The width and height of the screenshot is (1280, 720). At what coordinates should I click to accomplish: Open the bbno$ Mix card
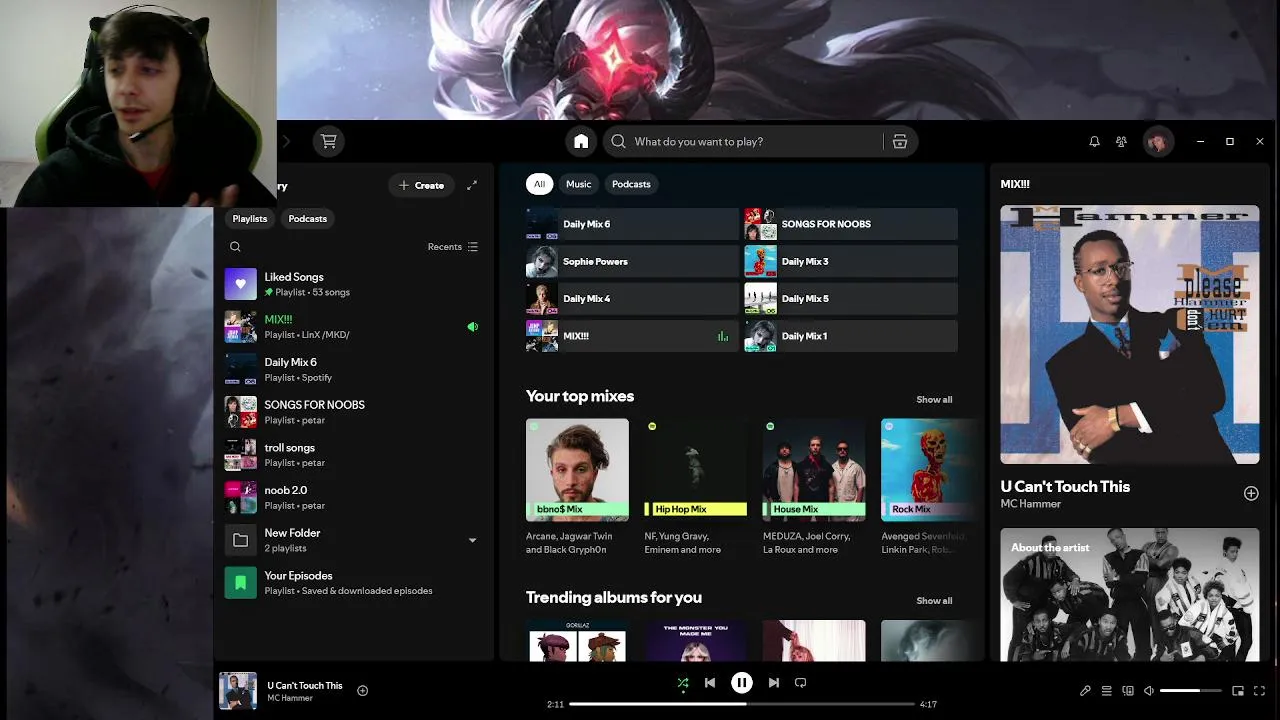[x=577, y=487]
